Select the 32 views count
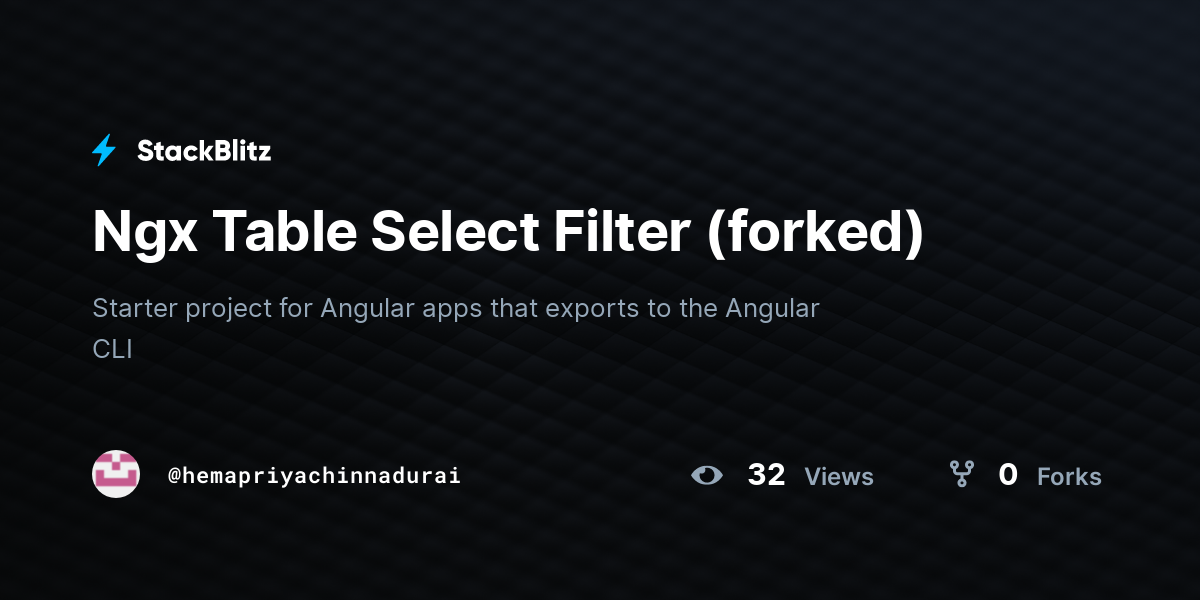This screenshot has height=600, width=1200. click(766, 475)
